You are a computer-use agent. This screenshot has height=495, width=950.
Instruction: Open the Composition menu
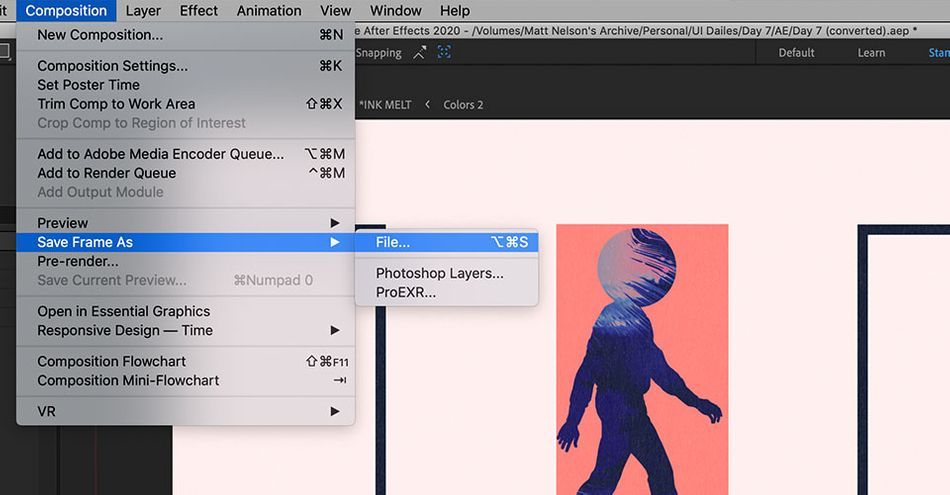point(66,10)
